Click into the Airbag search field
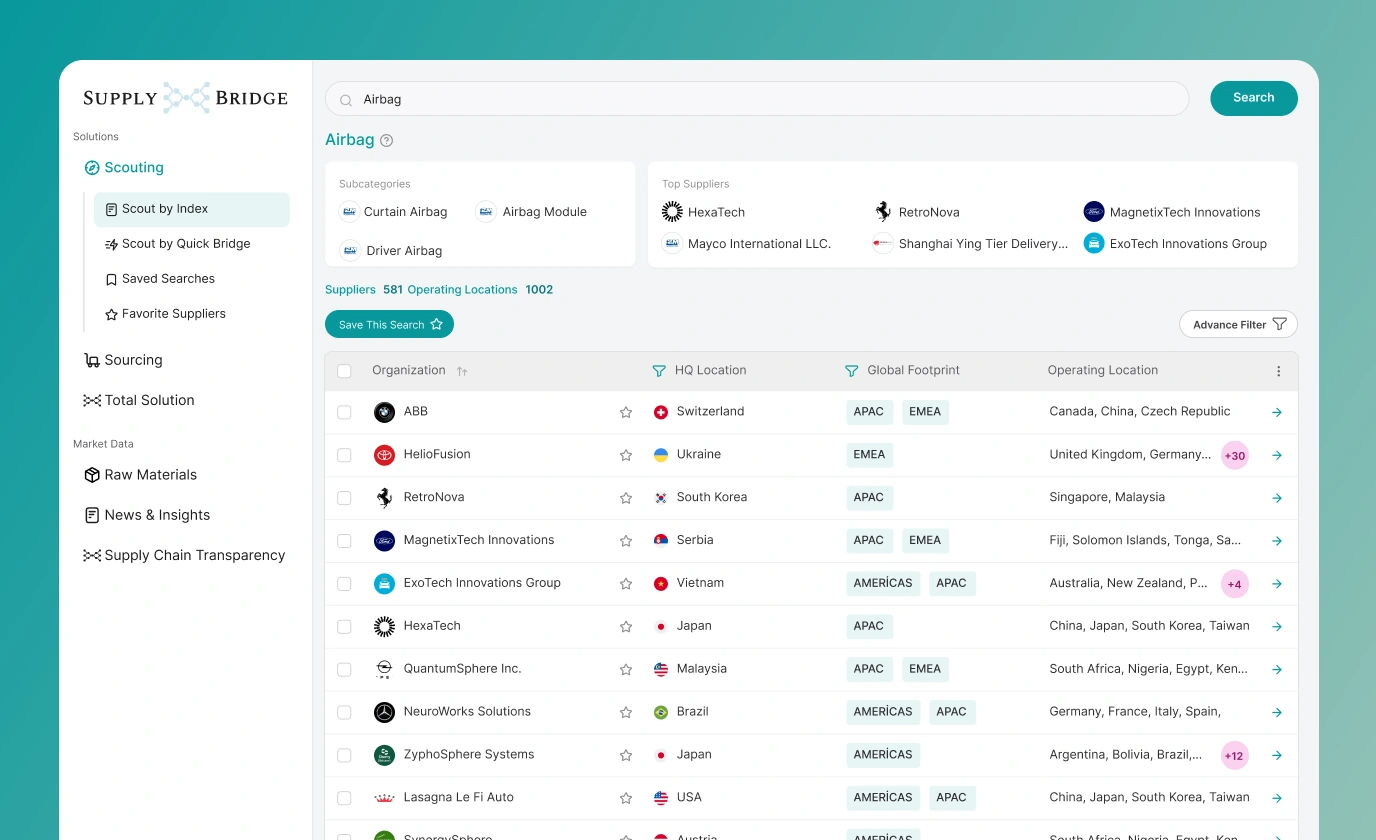This screenshot has width=1376, height=840. pyautogui.click(x=760, y=99)
